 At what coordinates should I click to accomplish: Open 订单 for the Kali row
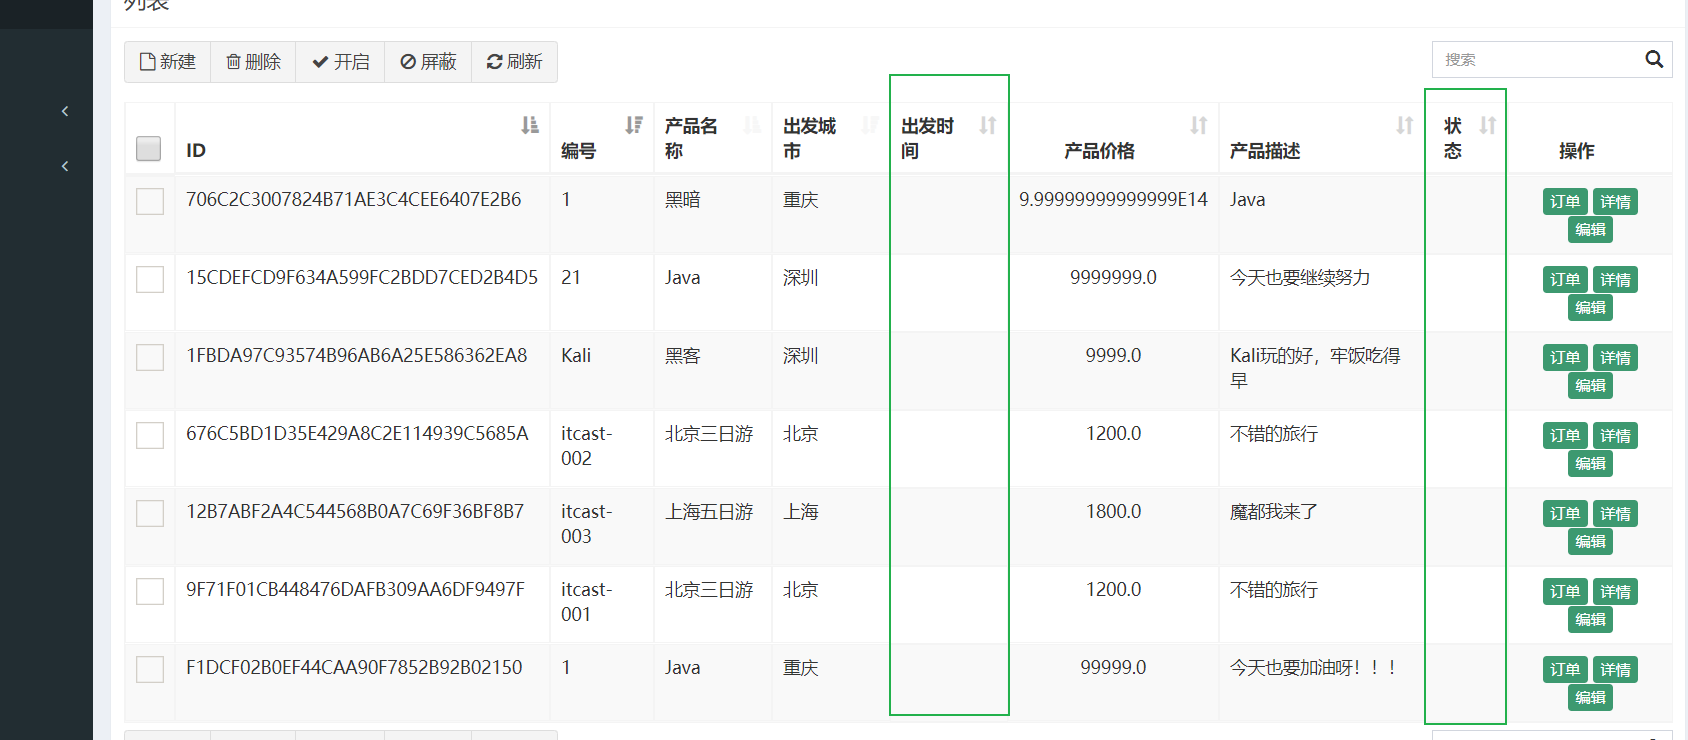point(1565,358)
